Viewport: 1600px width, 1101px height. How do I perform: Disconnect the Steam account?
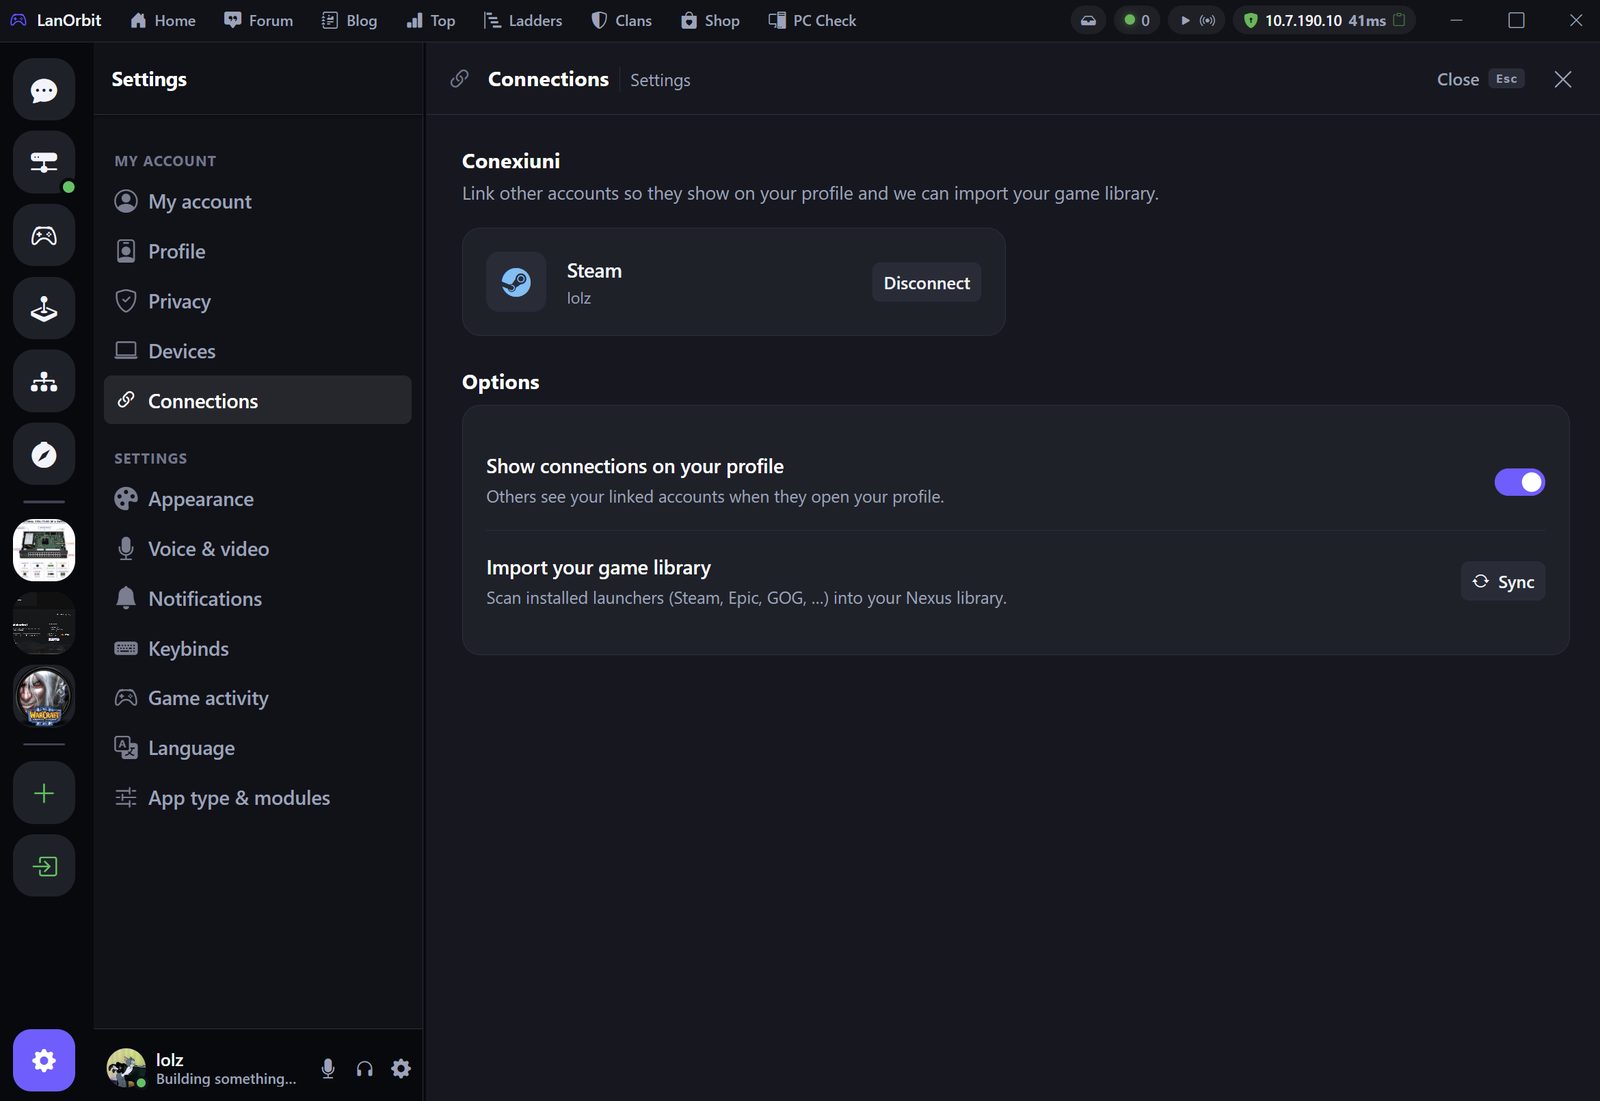[926, 283]
